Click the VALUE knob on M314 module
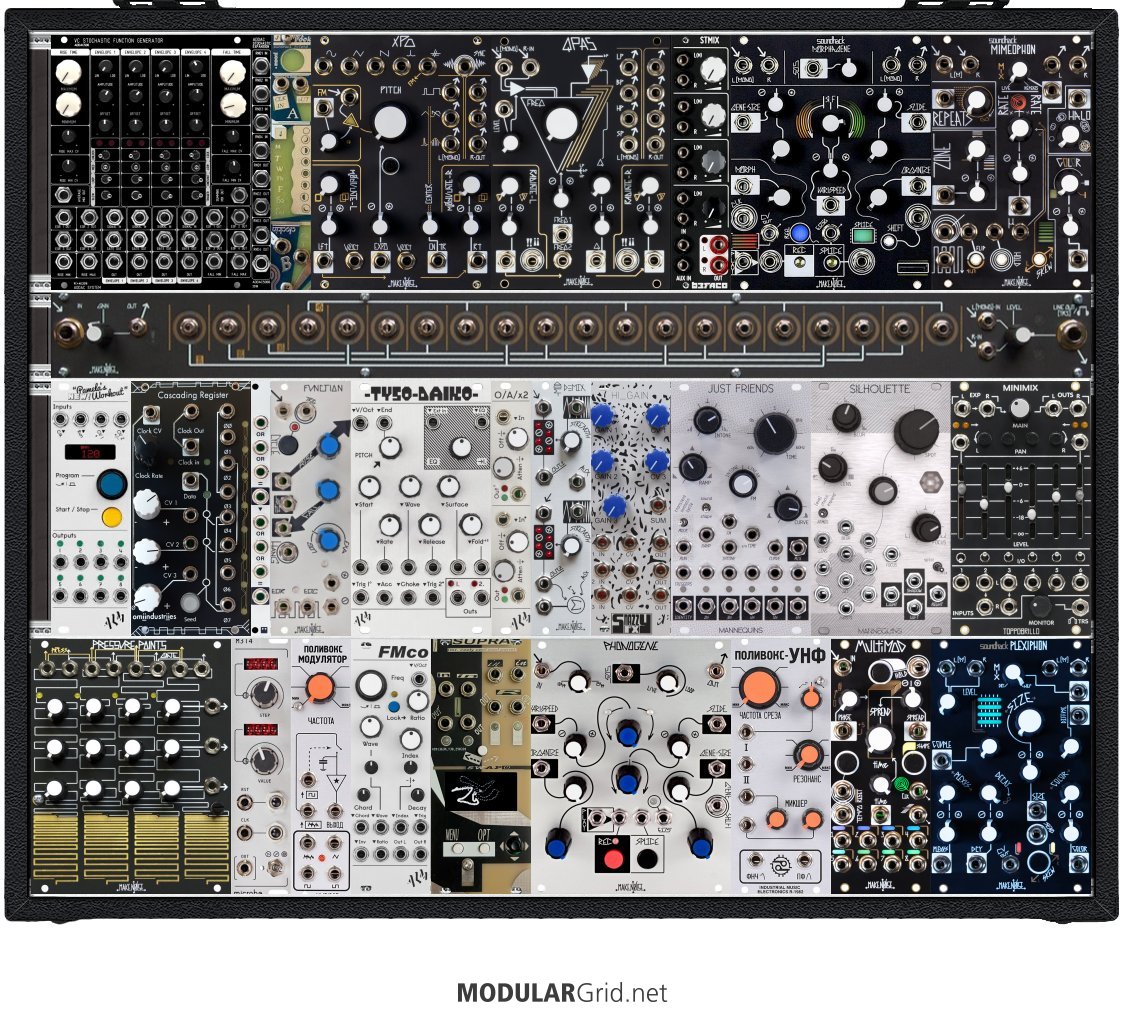The width and height of the screenshot is (1126, 1014). pyautogui.click(x=263, y=760)
